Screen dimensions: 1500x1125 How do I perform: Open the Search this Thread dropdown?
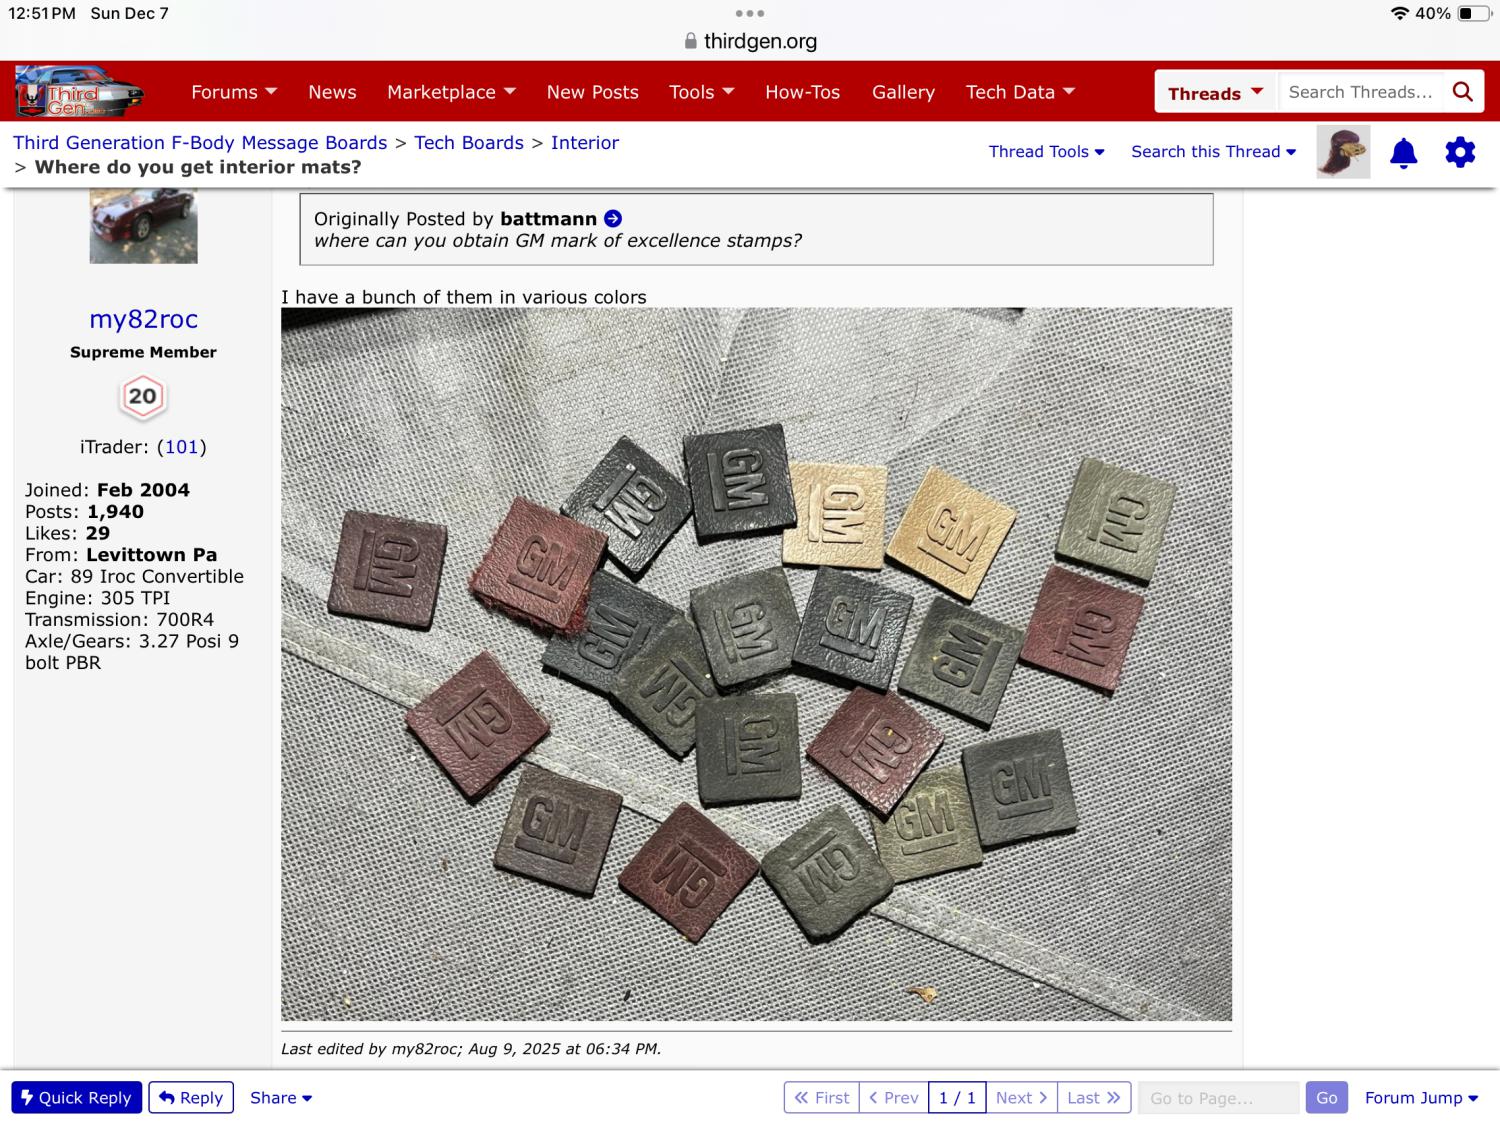[1213, 152]
